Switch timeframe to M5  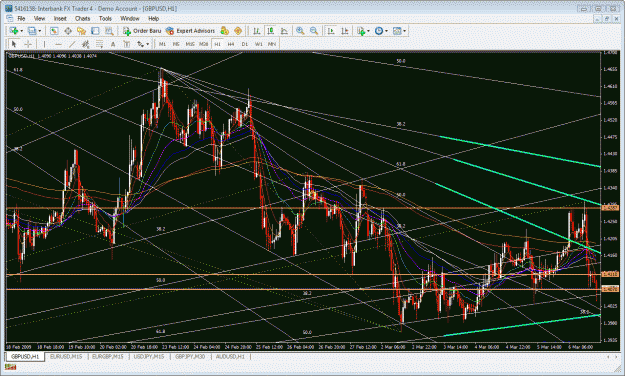176,44
